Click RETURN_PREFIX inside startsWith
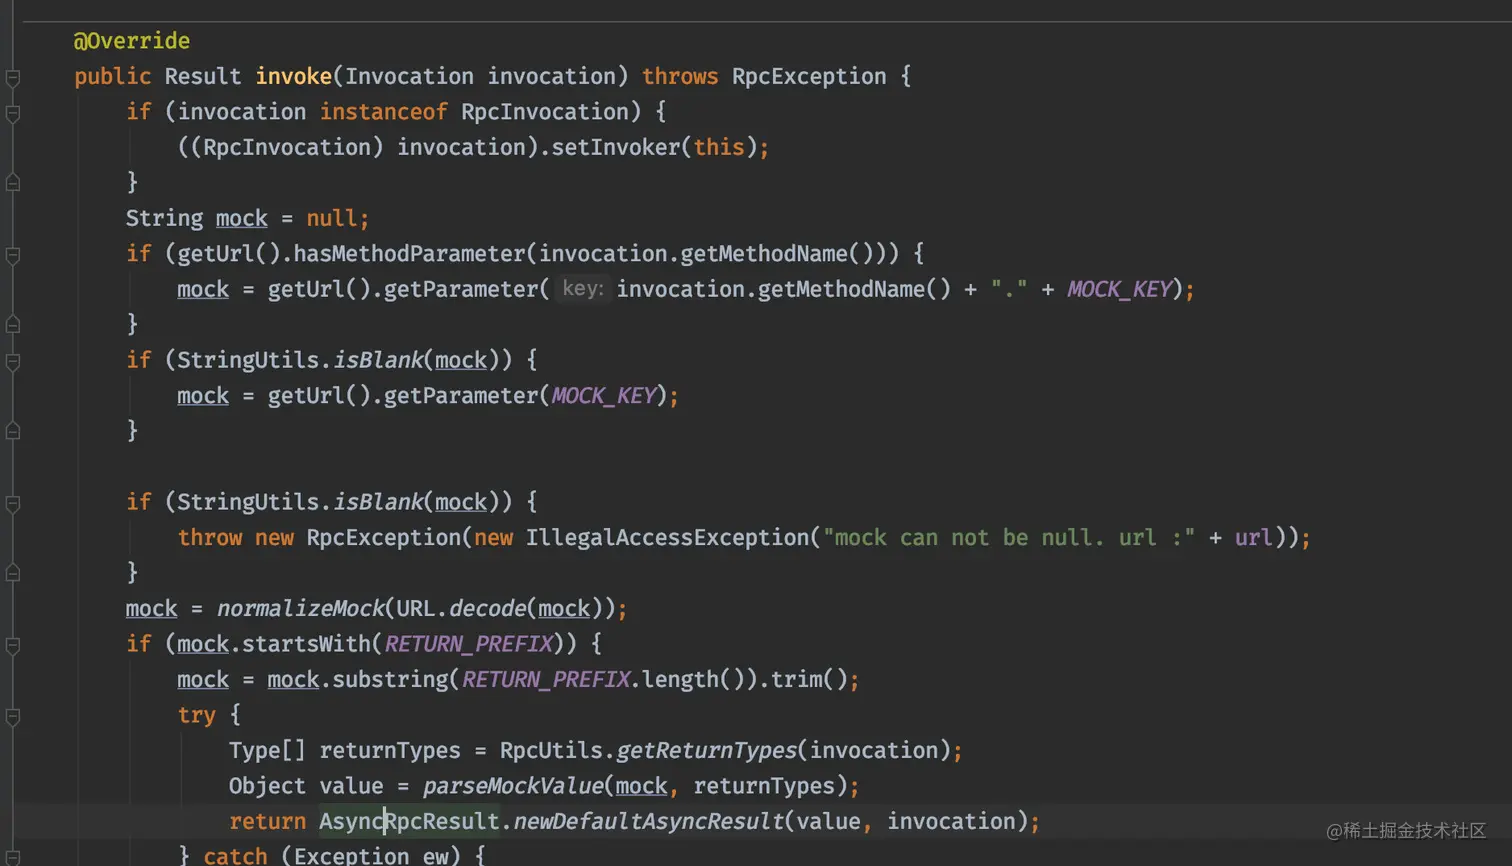 [468, 644]
